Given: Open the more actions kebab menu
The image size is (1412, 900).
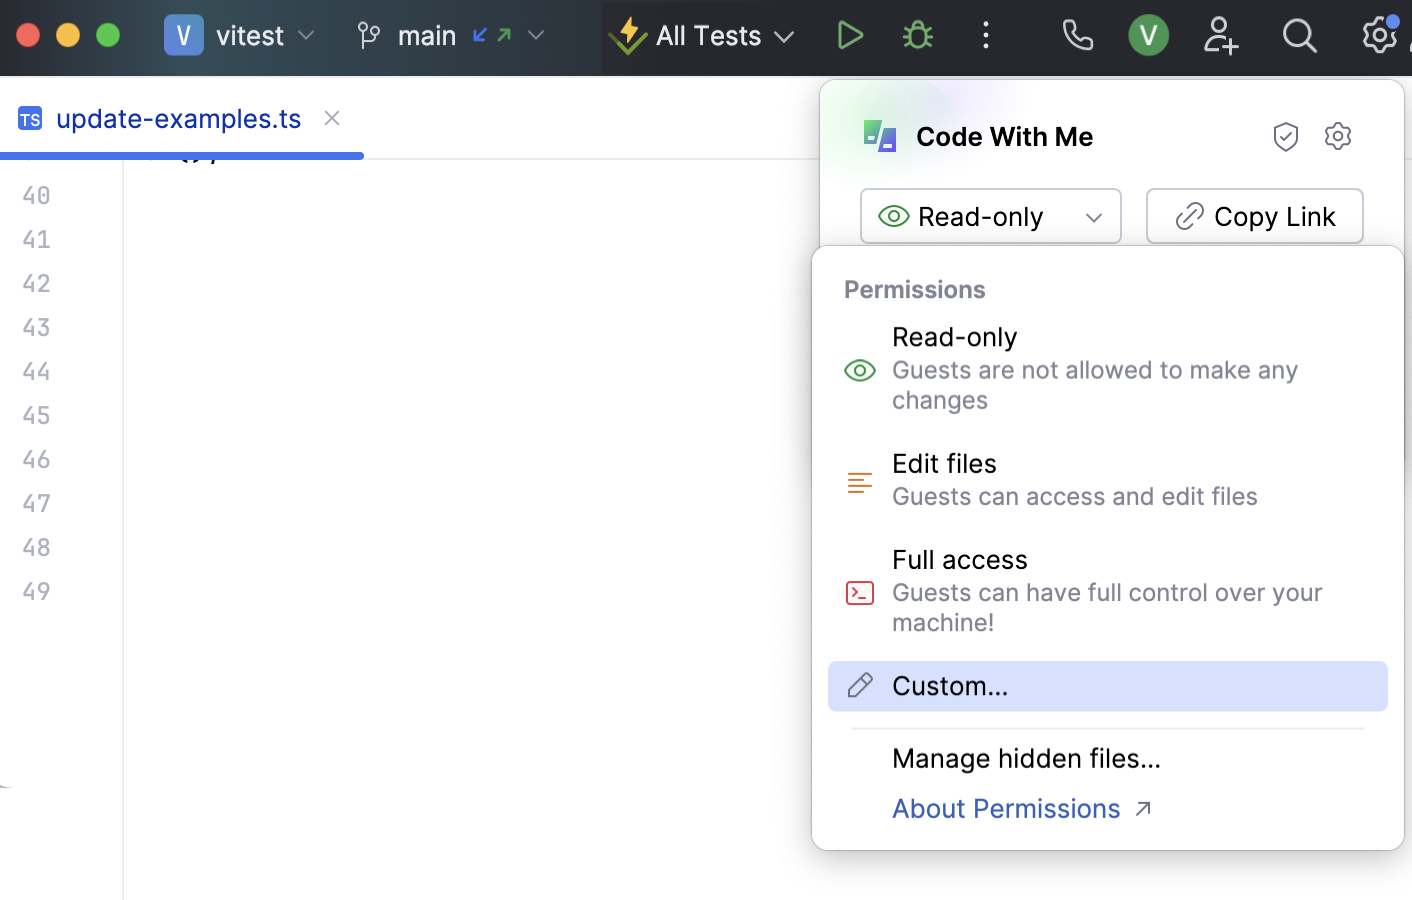Looking at the screenshot, I should click(986, 35).
